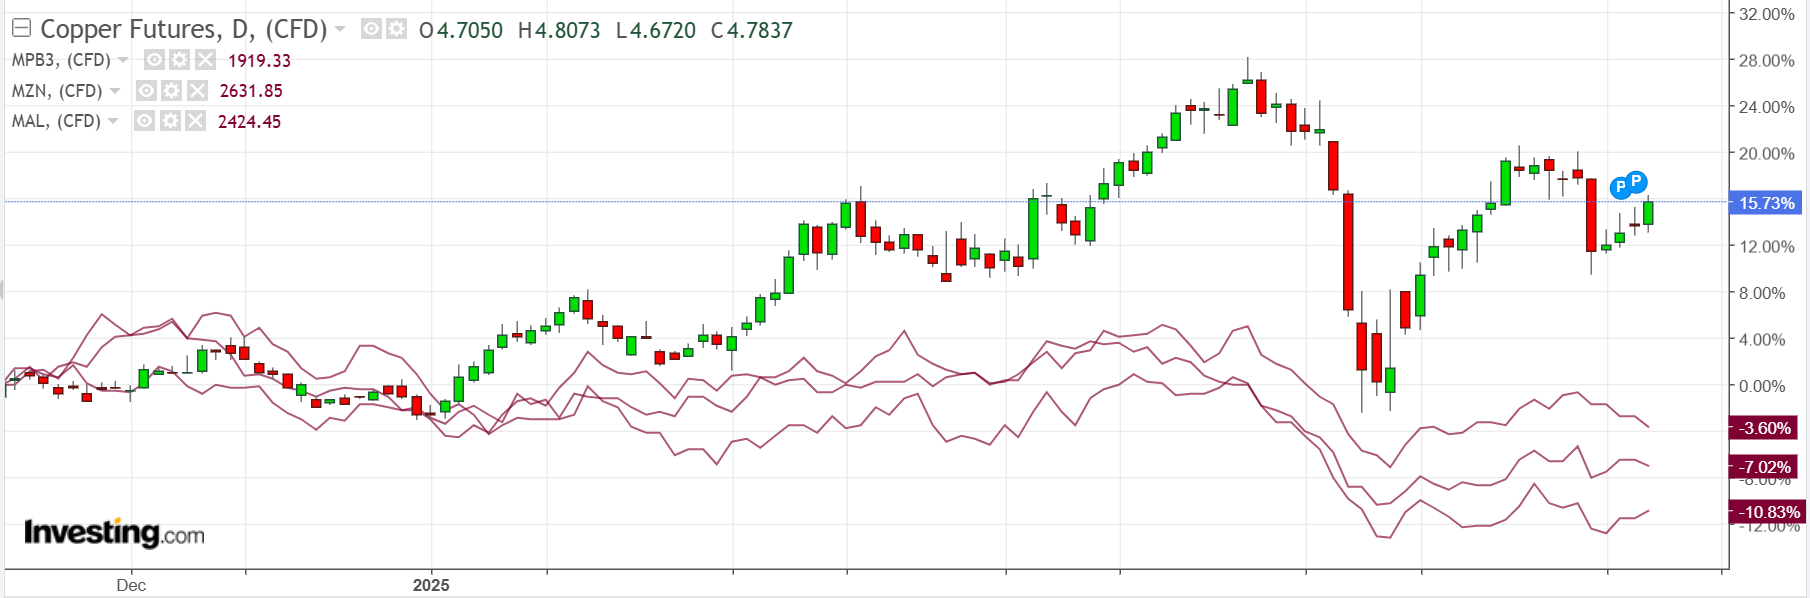Click the 15.73% current price label
Image resolution: width=1810 pixels, height=598 pixels.
click(1767, 203)
